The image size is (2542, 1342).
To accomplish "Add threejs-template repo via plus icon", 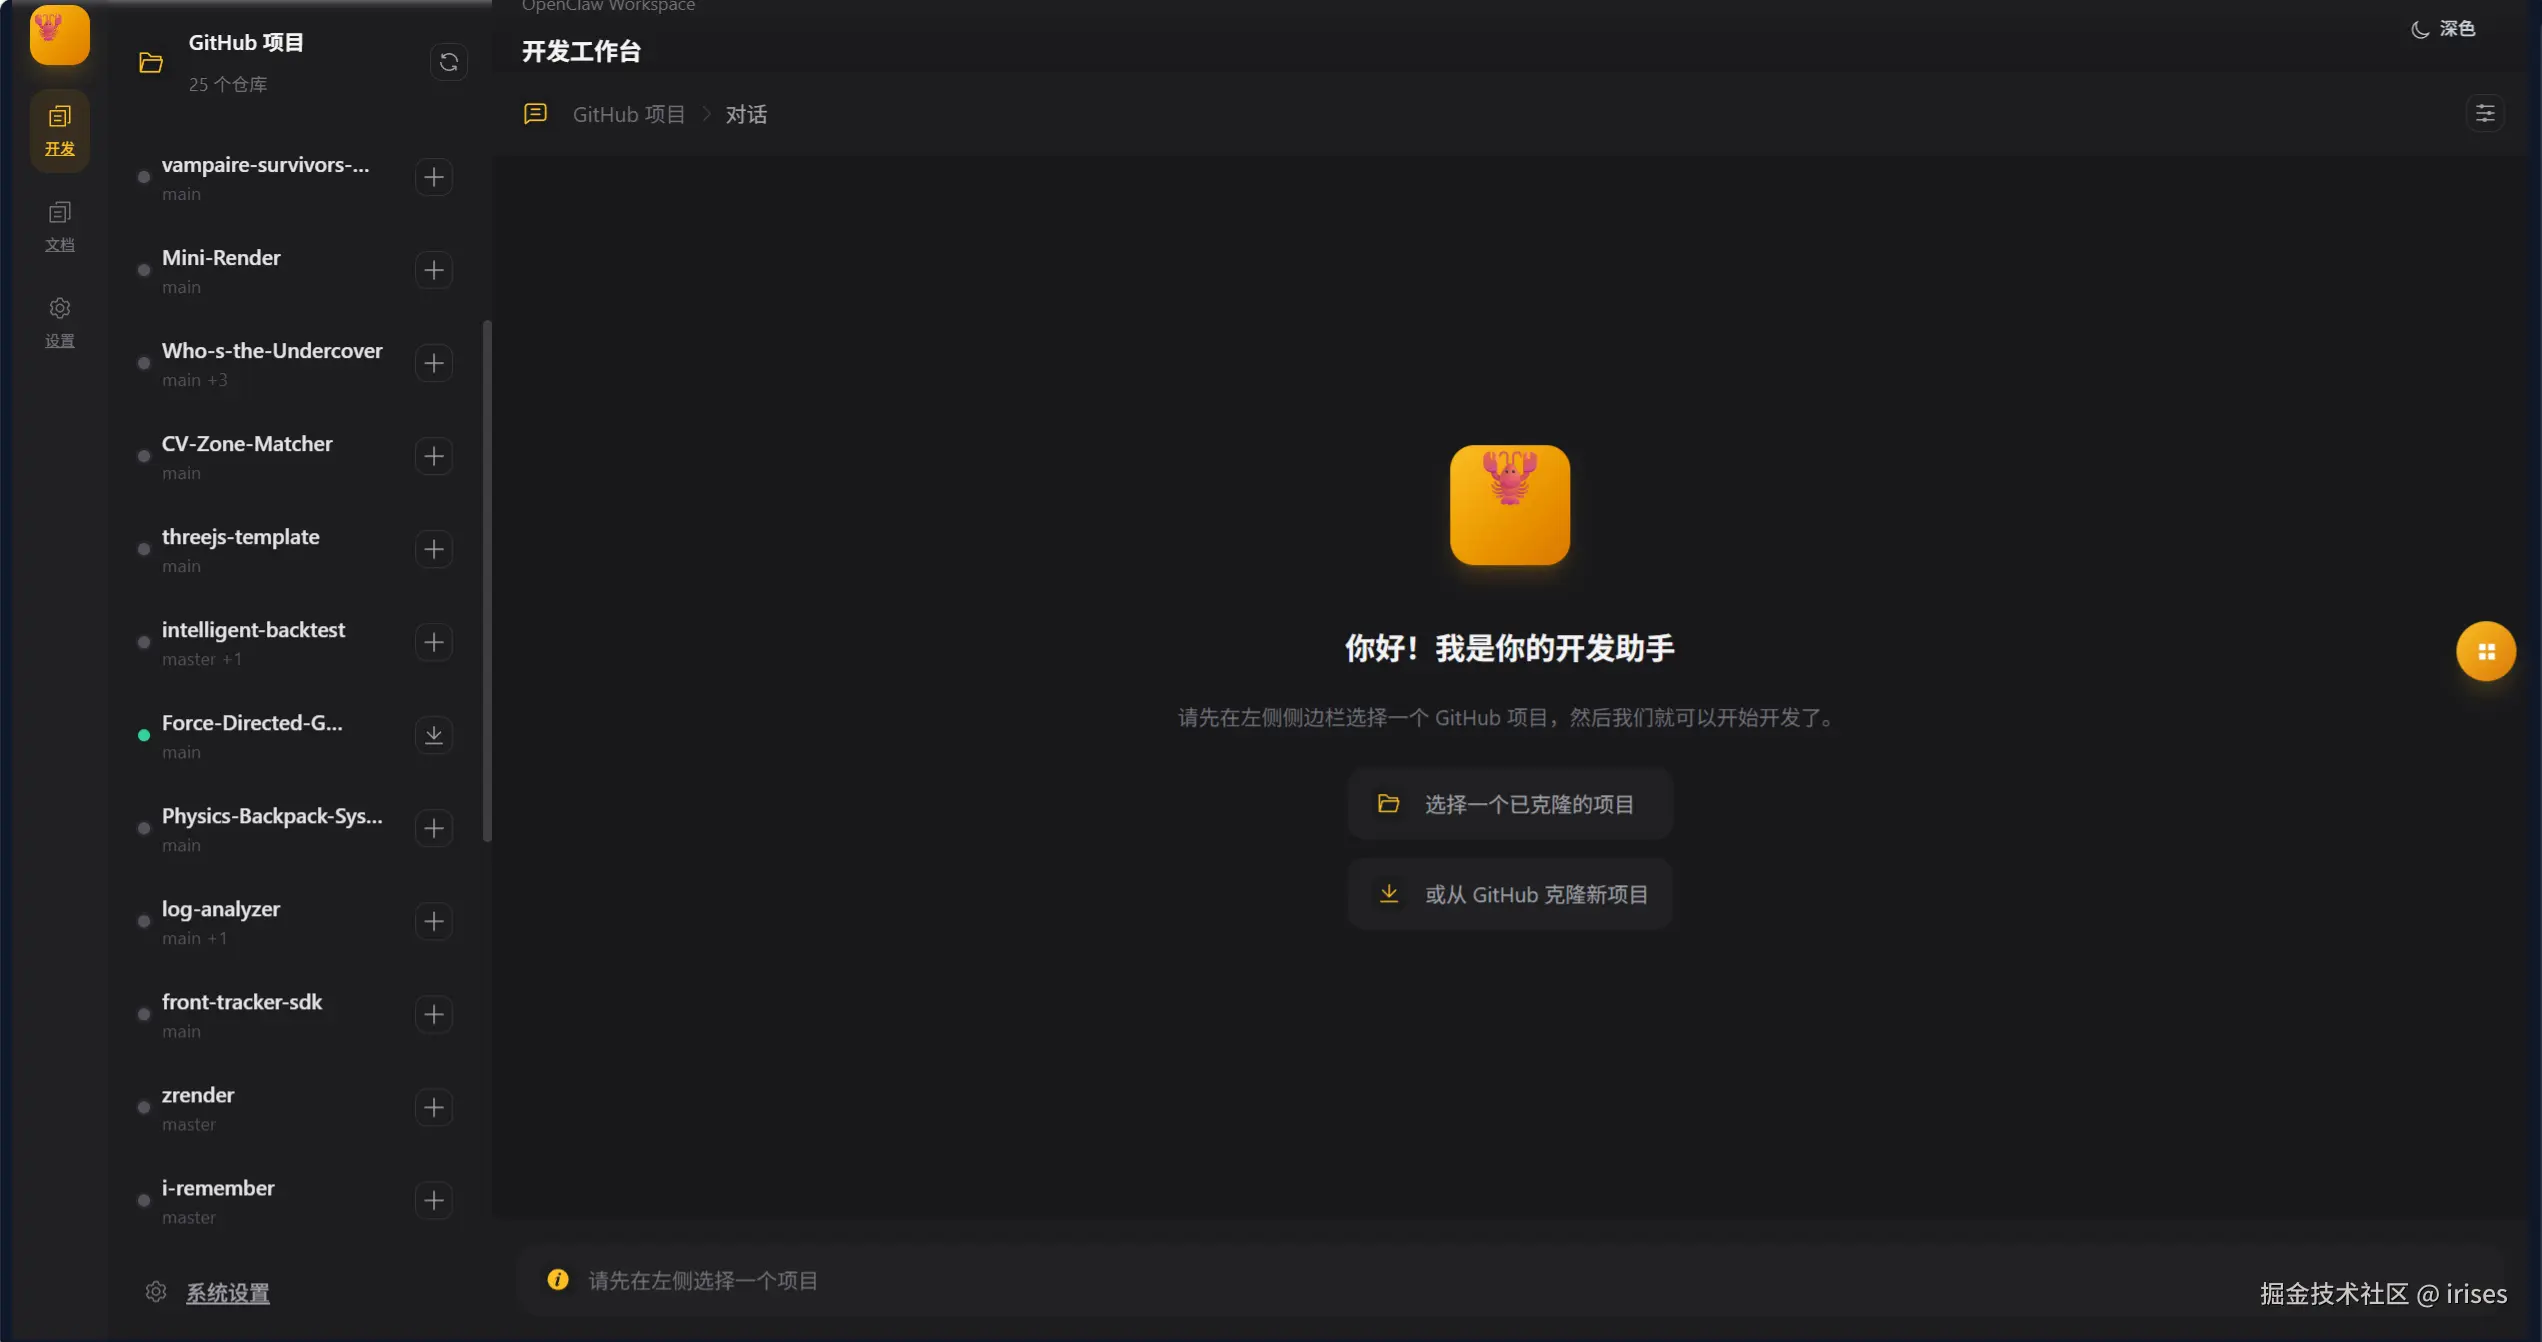I will click(434, 549).
